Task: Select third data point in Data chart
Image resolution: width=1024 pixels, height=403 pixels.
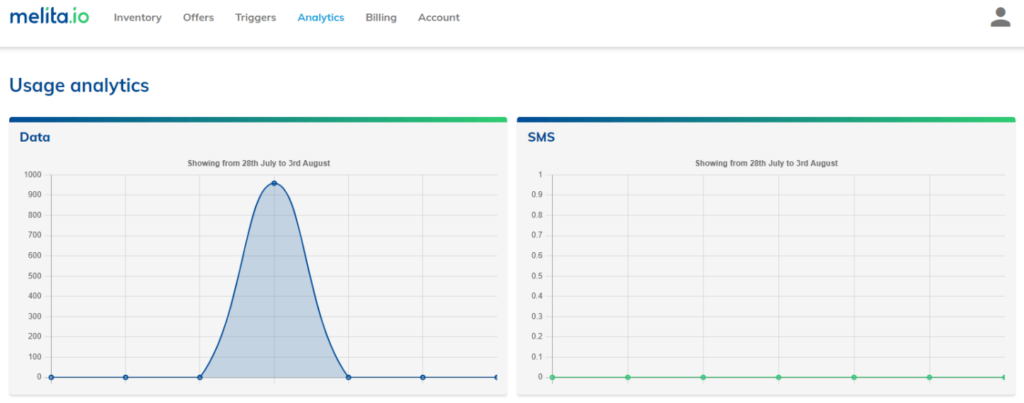Action: pos(200,377)
